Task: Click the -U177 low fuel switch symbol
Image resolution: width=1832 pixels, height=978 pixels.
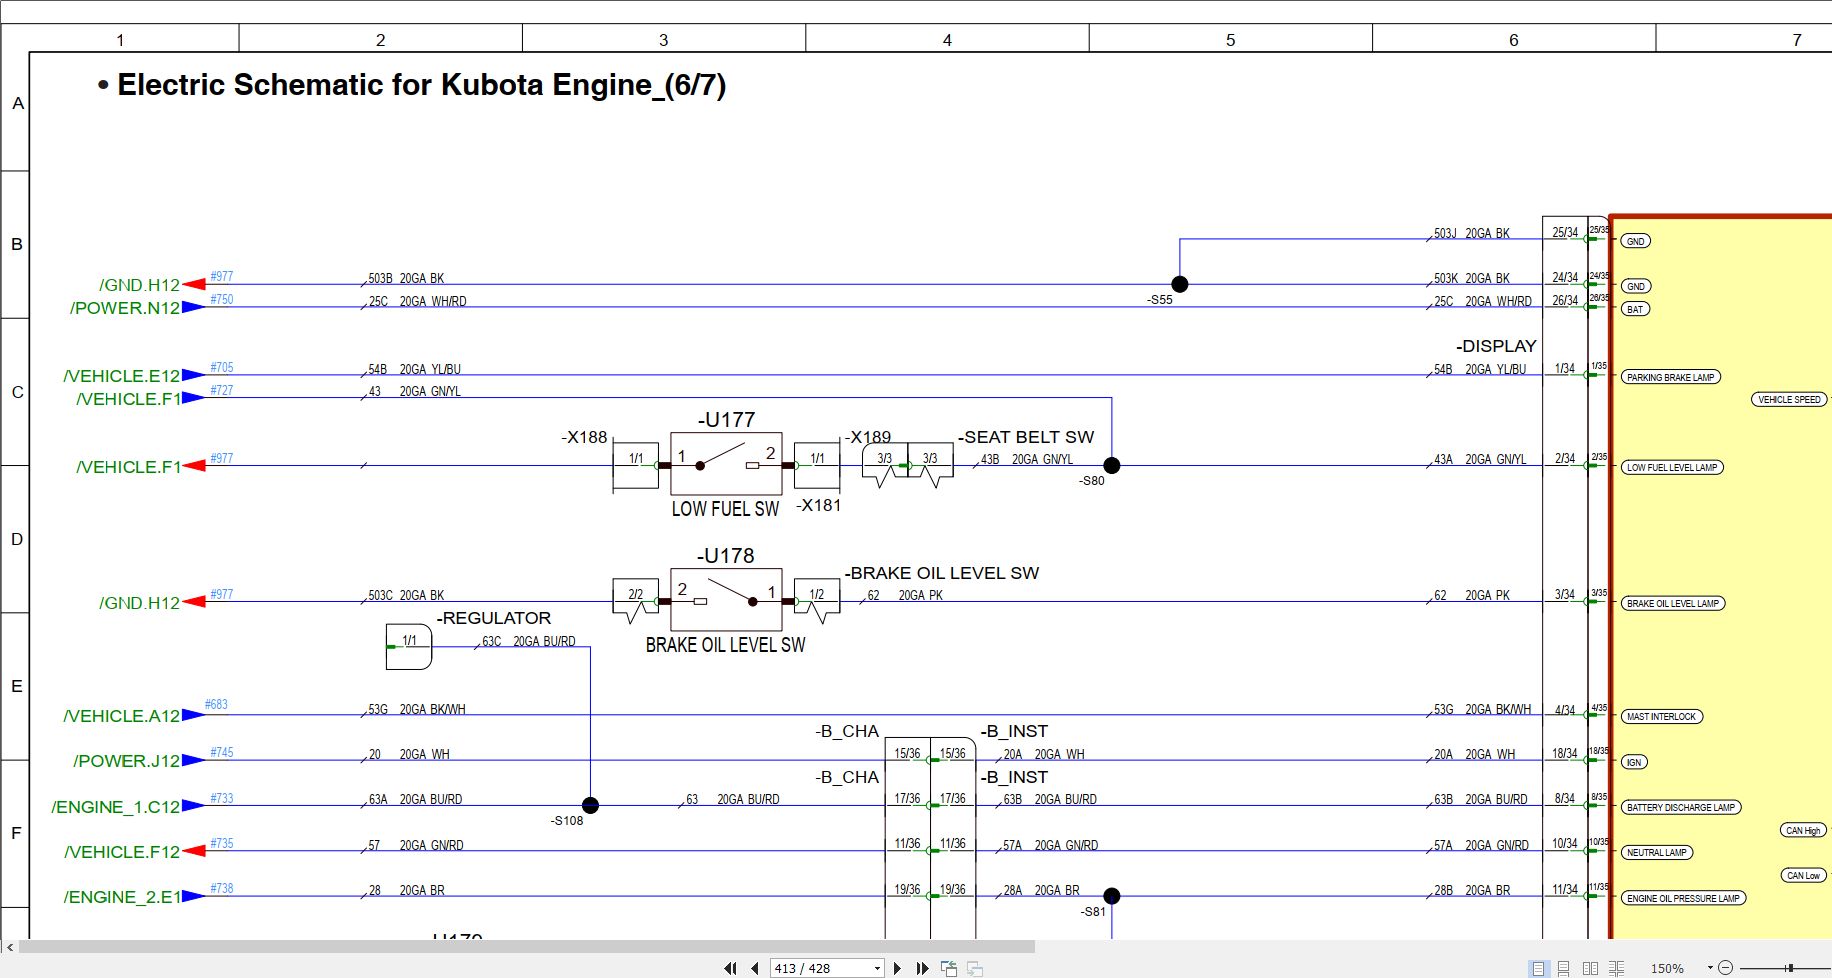Action: [725, 464]
